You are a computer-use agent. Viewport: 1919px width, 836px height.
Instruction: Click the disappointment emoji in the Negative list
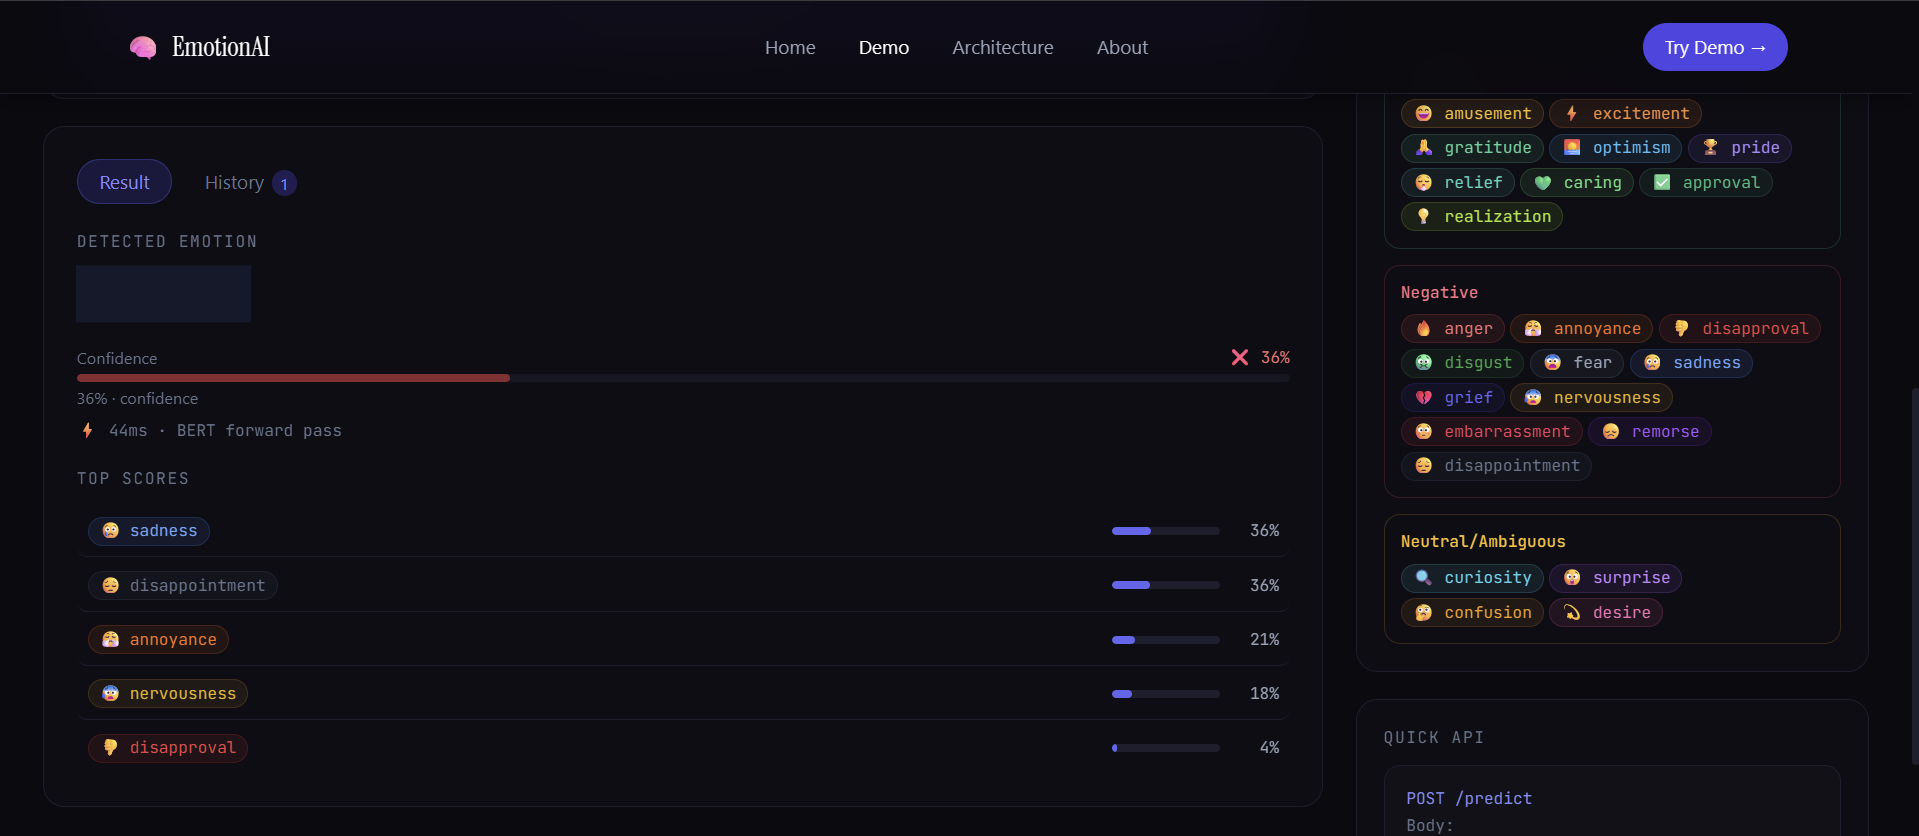pos(1424,466)
